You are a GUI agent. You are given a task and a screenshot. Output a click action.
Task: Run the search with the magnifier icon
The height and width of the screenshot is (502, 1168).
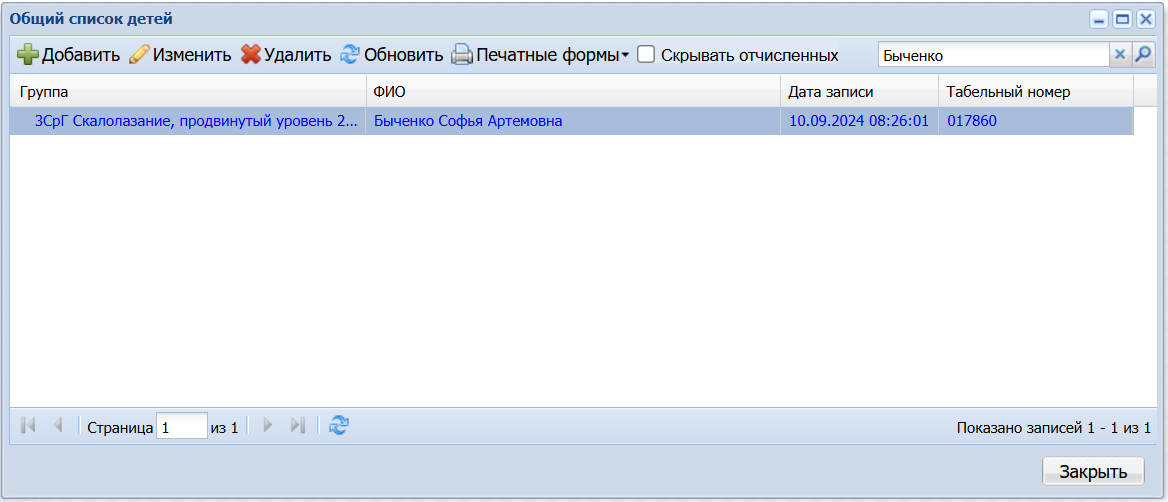tap(1143, 55)
